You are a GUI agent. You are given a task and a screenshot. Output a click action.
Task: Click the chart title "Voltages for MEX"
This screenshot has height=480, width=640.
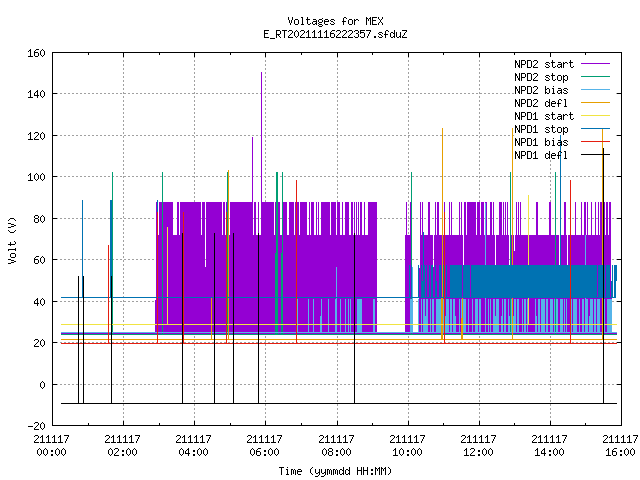(x=335, y=21)
